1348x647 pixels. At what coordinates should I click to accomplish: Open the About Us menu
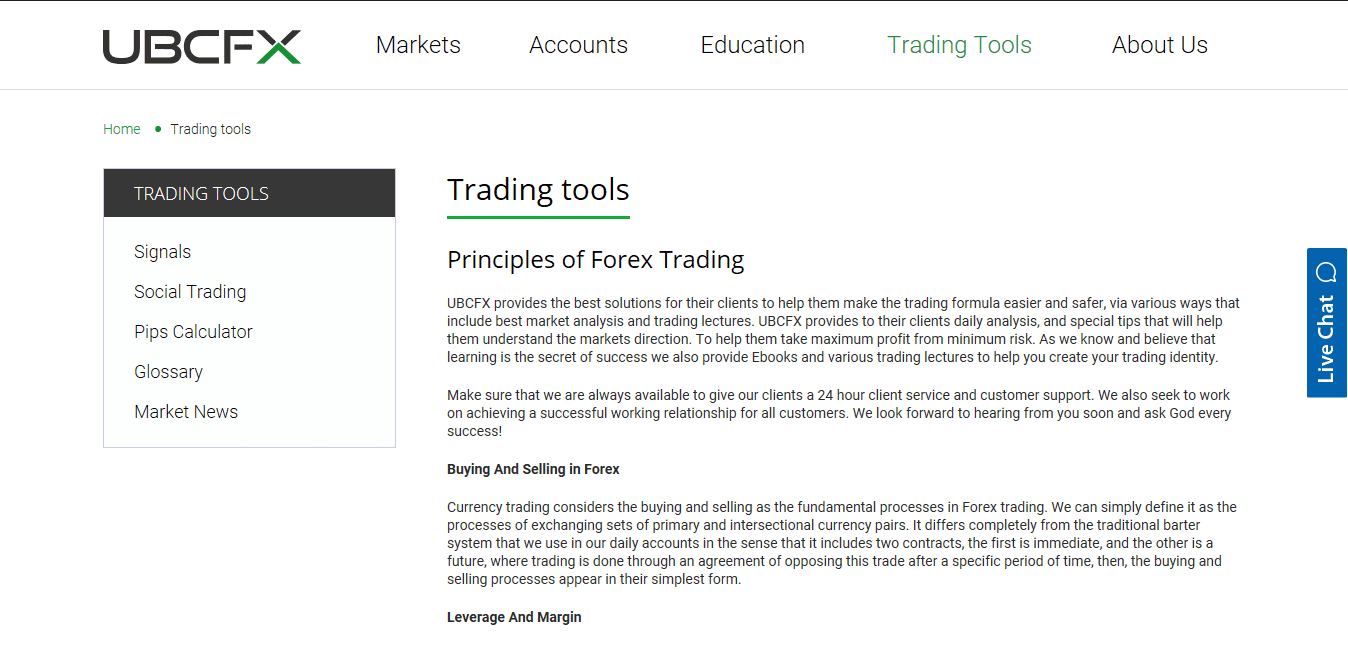[x=1159, y=45]
